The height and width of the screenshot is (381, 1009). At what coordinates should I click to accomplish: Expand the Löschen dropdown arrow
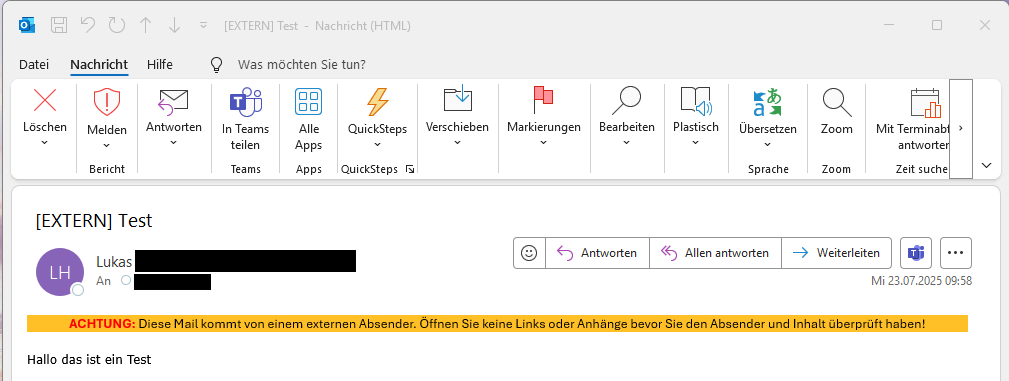point(44,142)
